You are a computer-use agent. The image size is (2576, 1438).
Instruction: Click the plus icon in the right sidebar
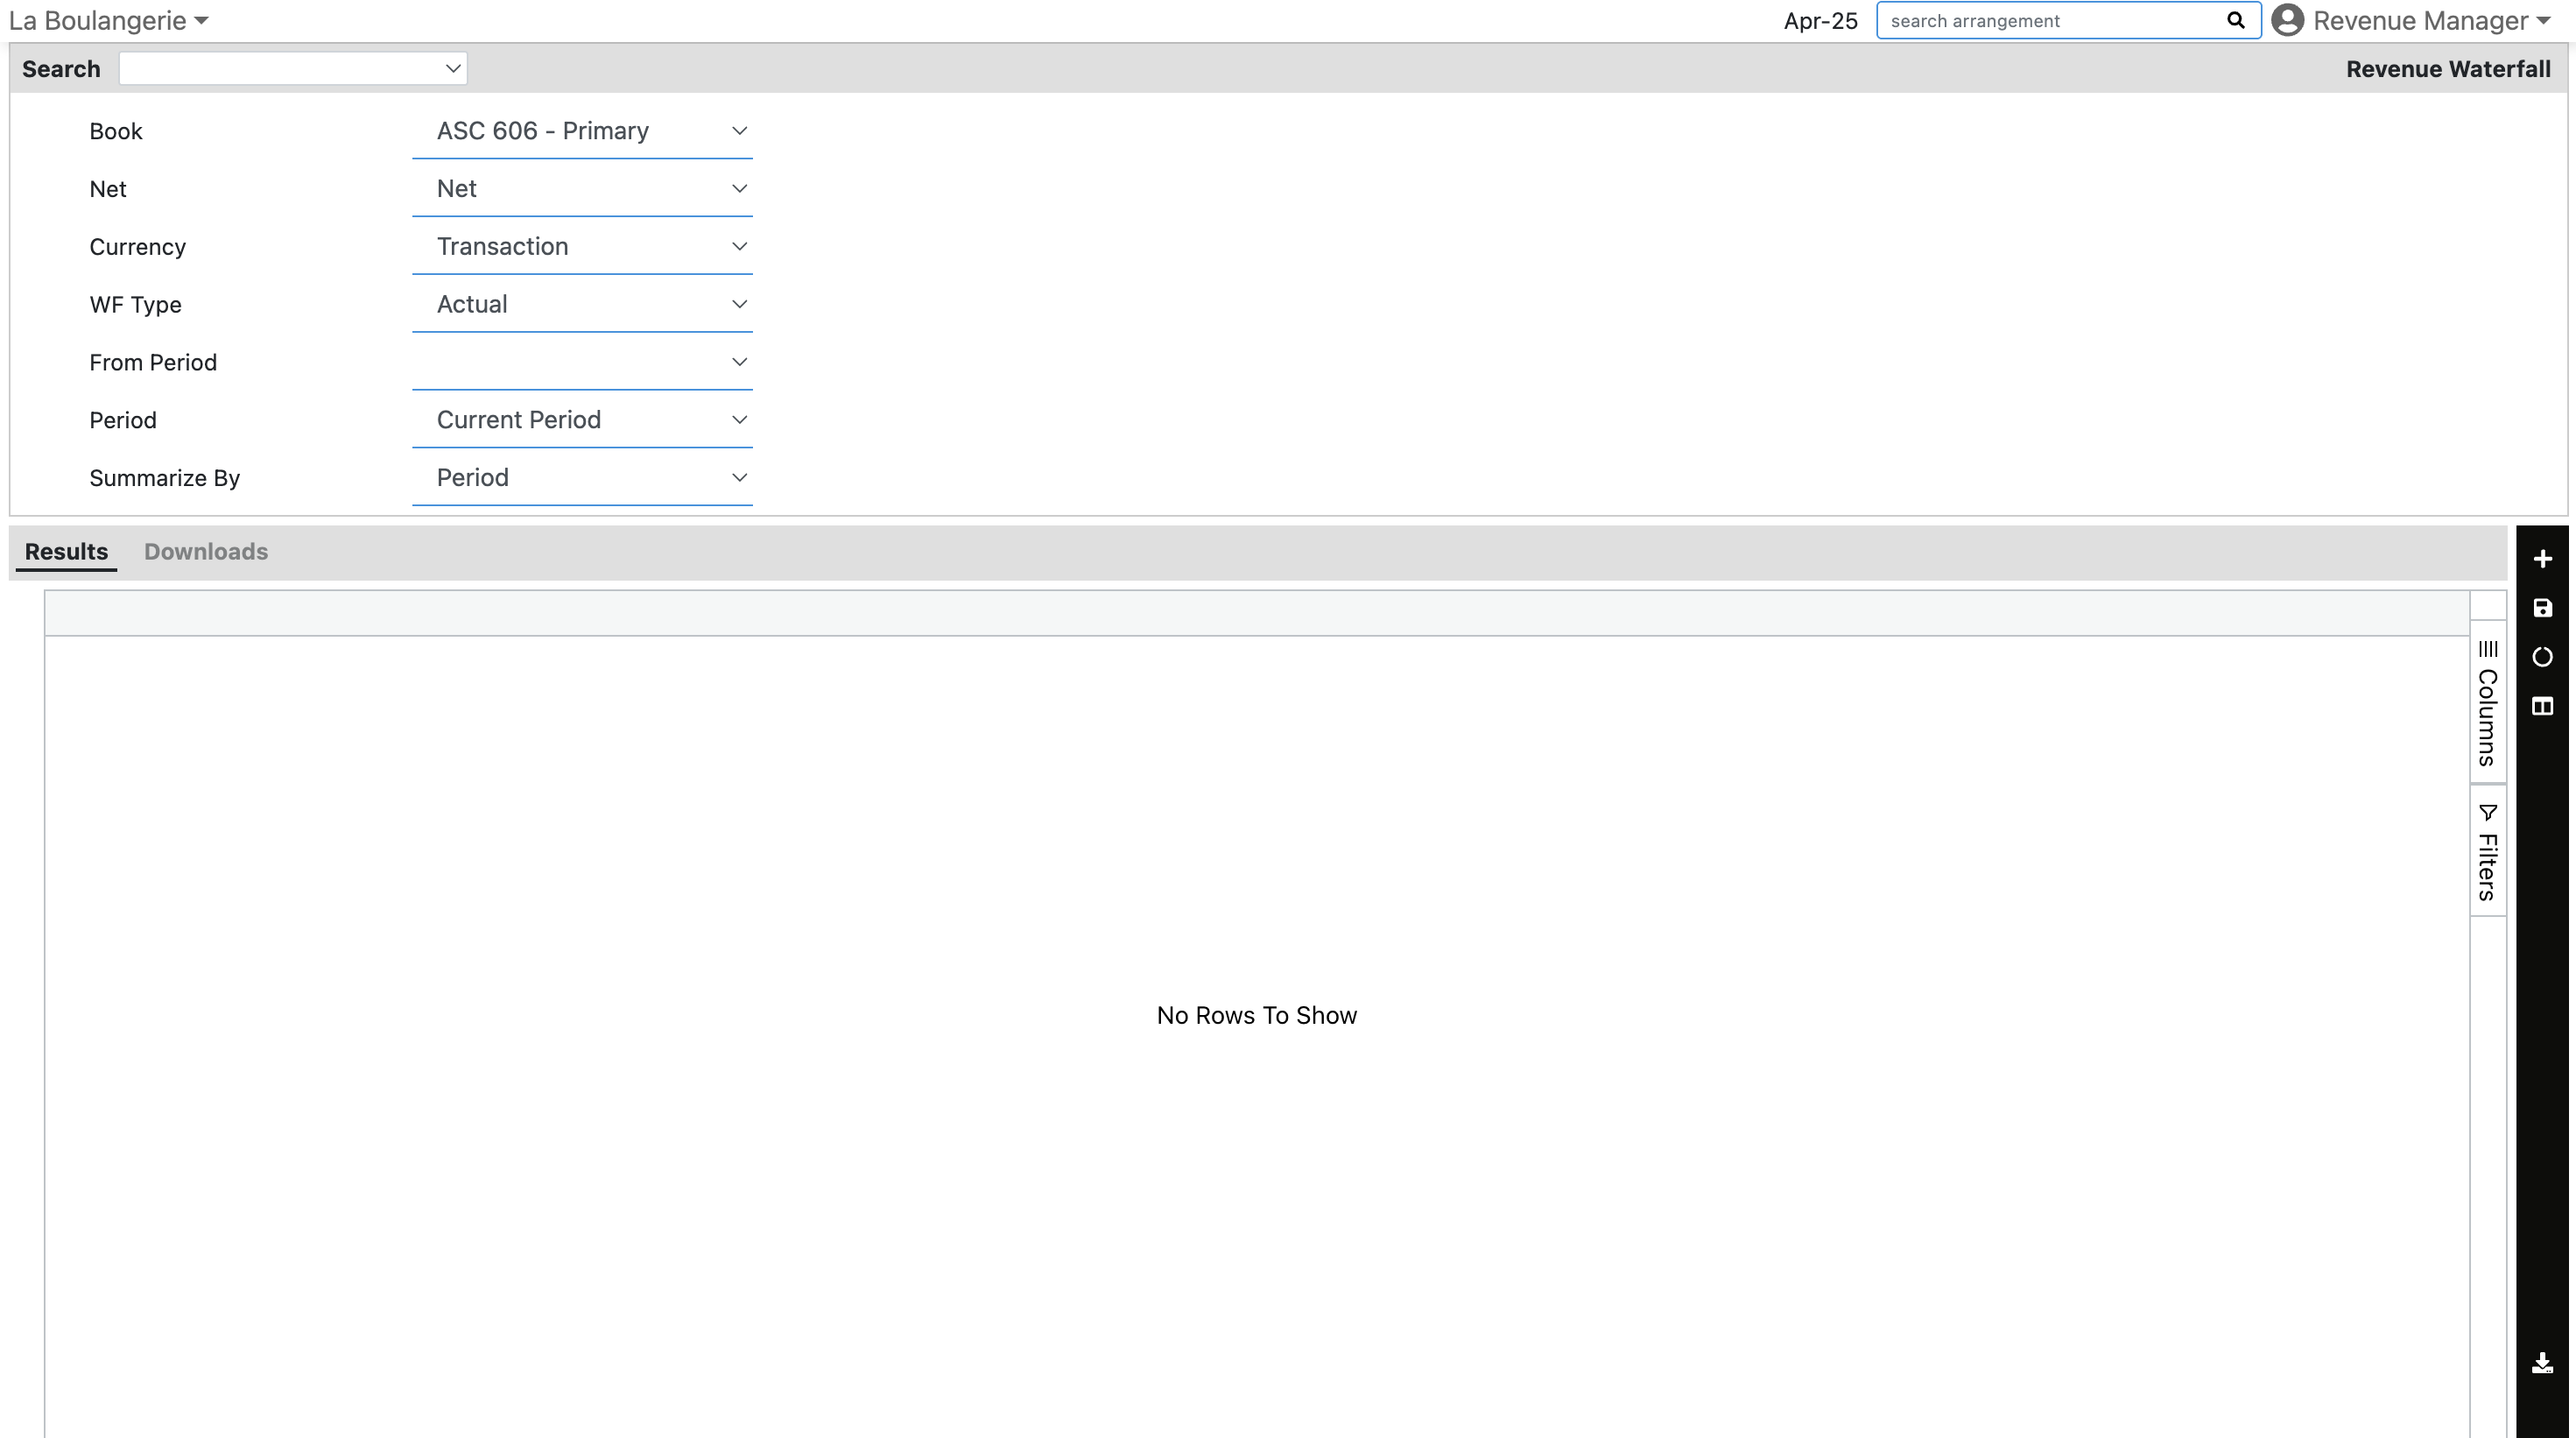click(x=2541, y=559)
